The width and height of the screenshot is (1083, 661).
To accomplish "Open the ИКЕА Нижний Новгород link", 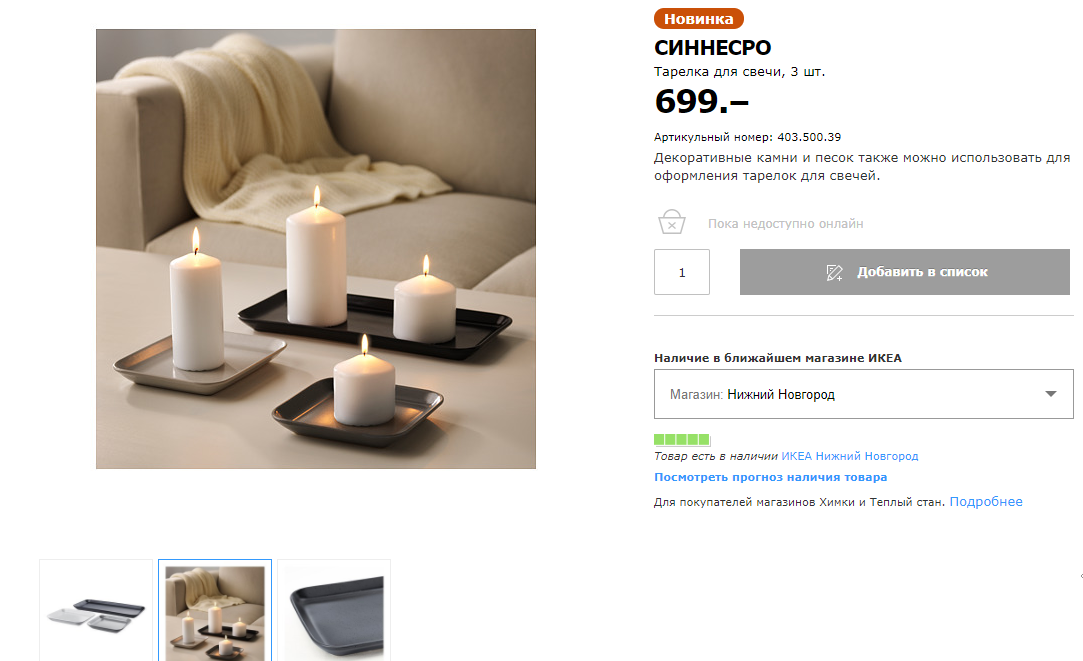I will tap(850, 456).
